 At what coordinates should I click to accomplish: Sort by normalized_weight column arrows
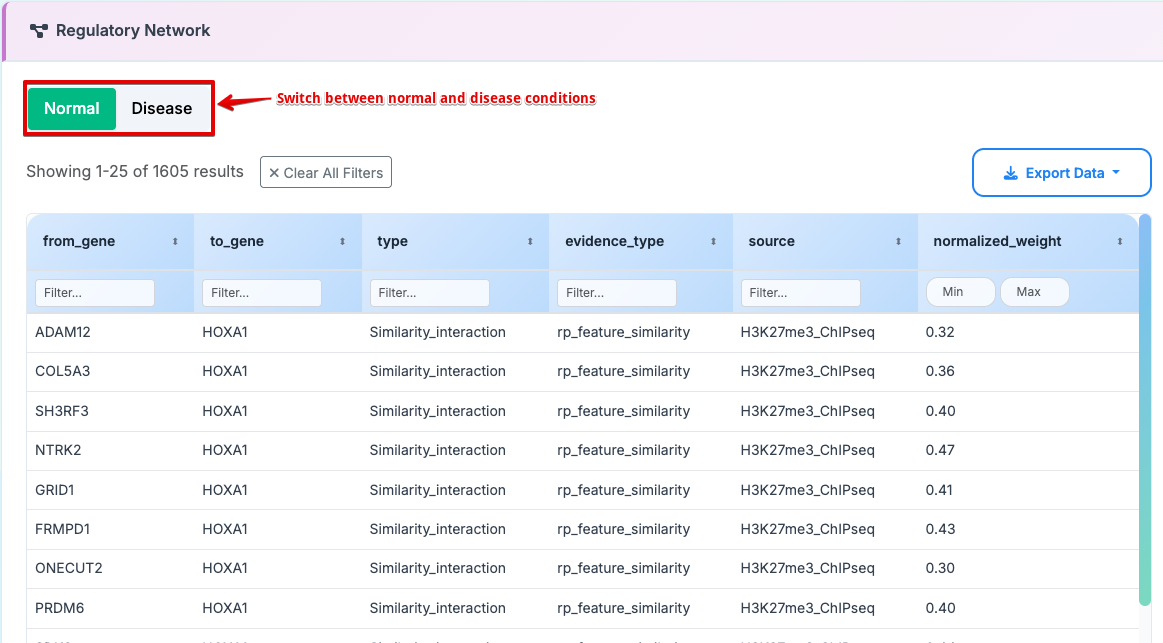pos(1119,242)
